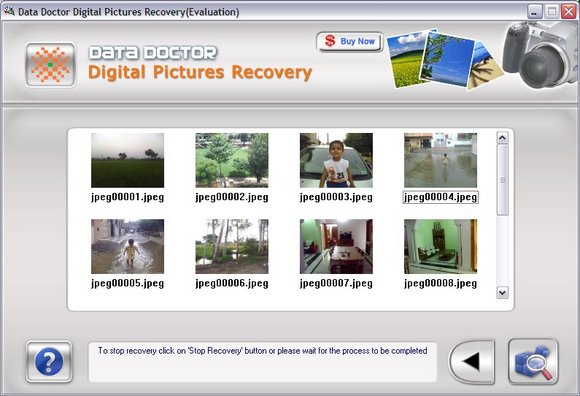Screen dimensions: 580x396
Task: Click the blue question mark help icon
Action: tap(49, 362)
